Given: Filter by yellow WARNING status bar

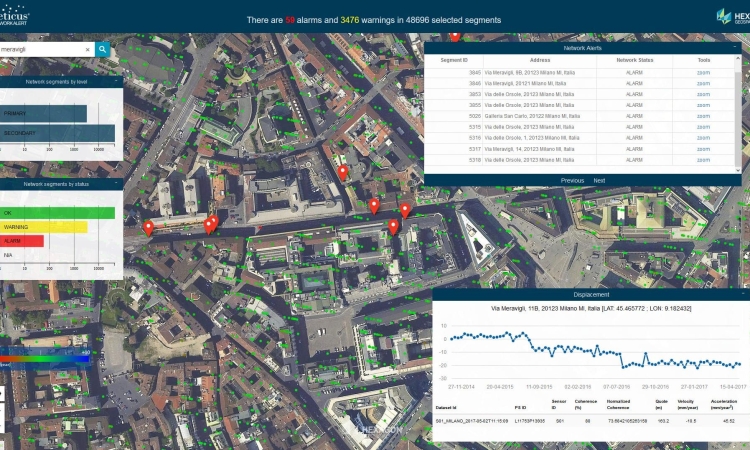Looking at the screenshot, I should (44, 227).
